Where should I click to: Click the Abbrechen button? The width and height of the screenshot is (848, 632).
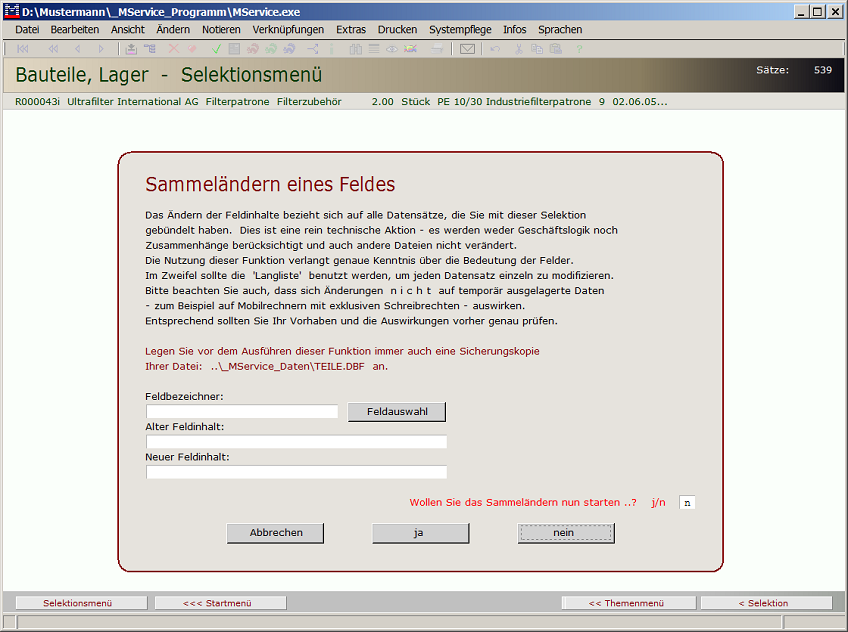click(276, 533)
